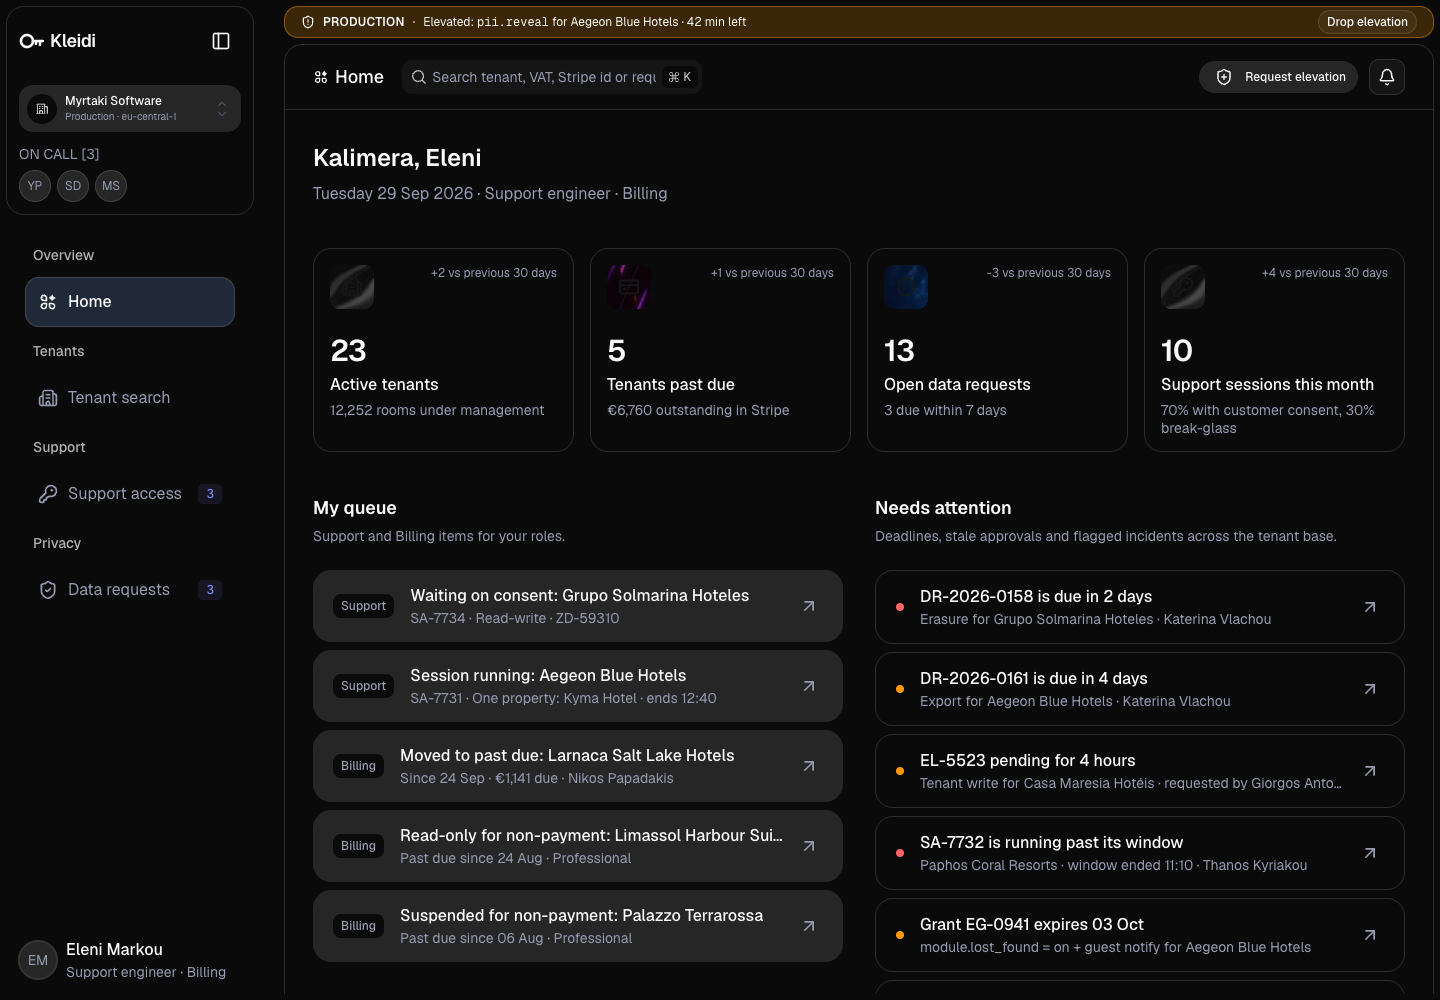Open the Tenants past due card

tap(720, 350)
